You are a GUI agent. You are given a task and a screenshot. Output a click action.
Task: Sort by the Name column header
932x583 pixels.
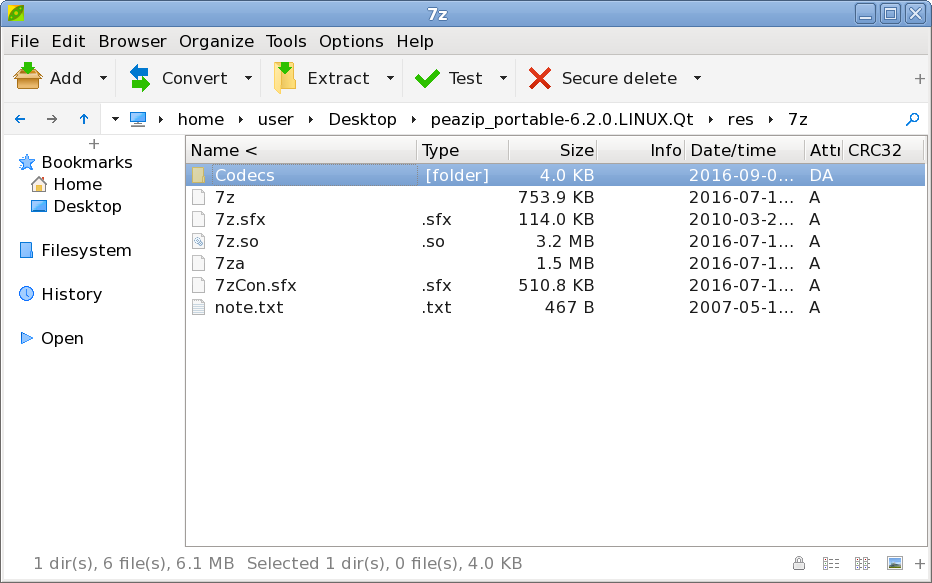[x=301, y=150]
